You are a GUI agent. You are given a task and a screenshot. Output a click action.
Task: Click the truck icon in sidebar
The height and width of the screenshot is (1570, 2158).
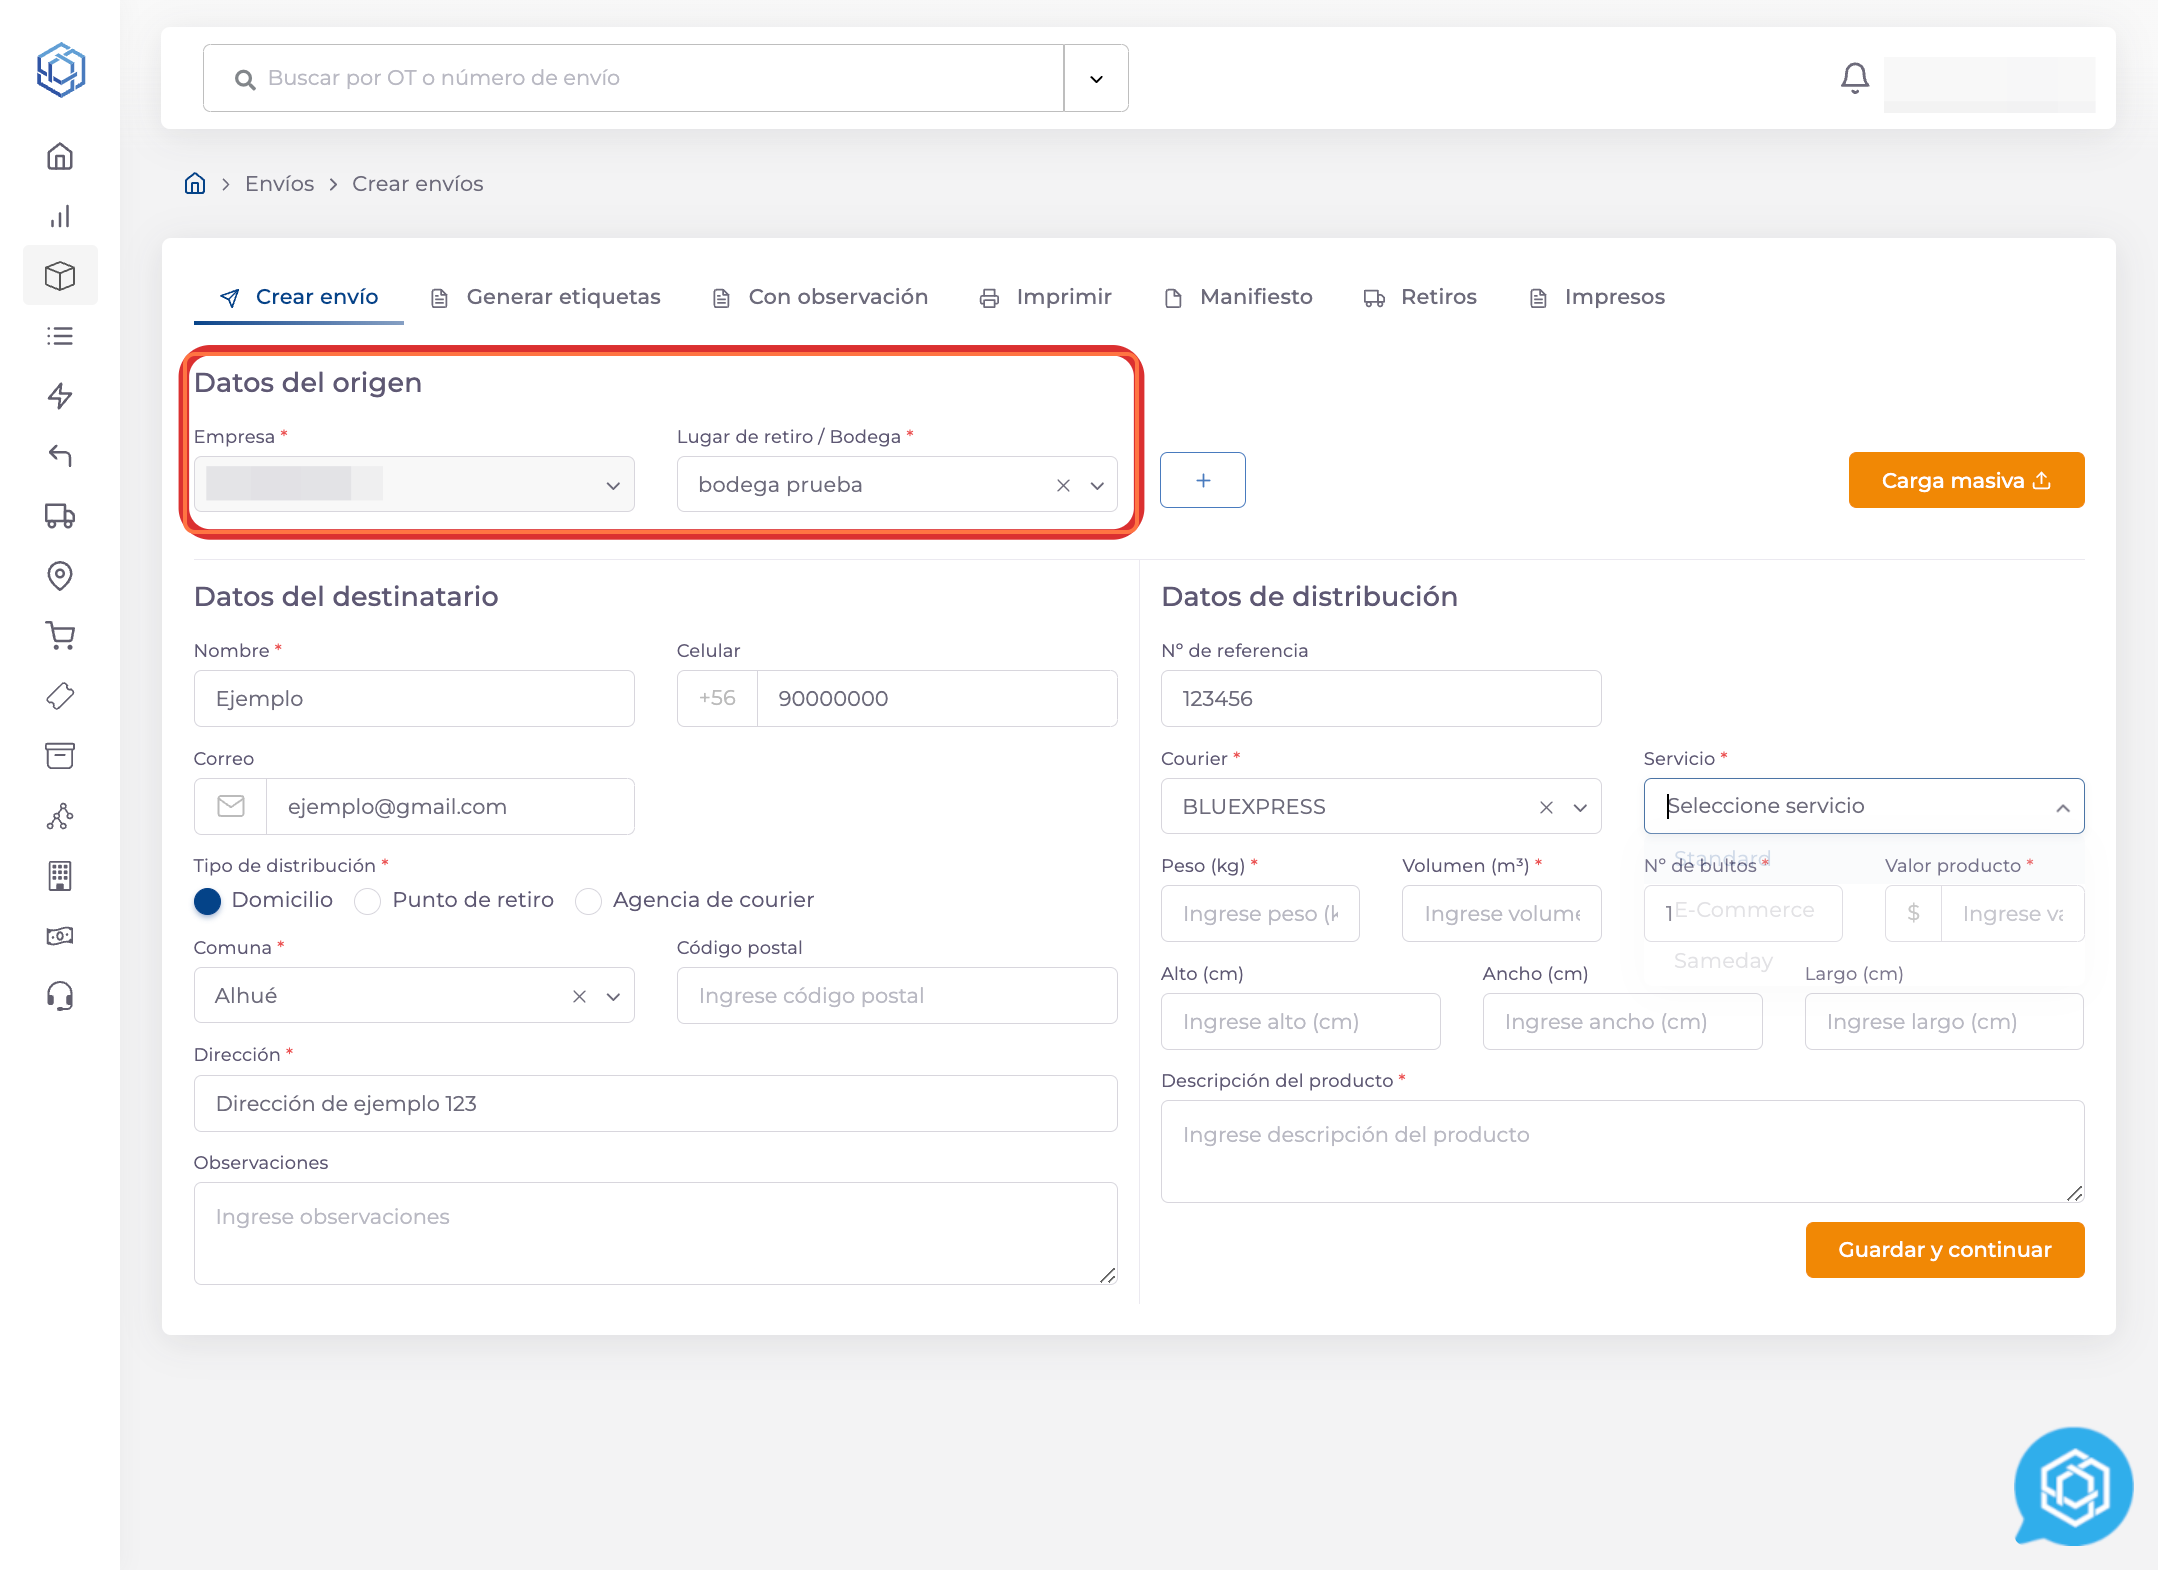(x=60, y=516)
